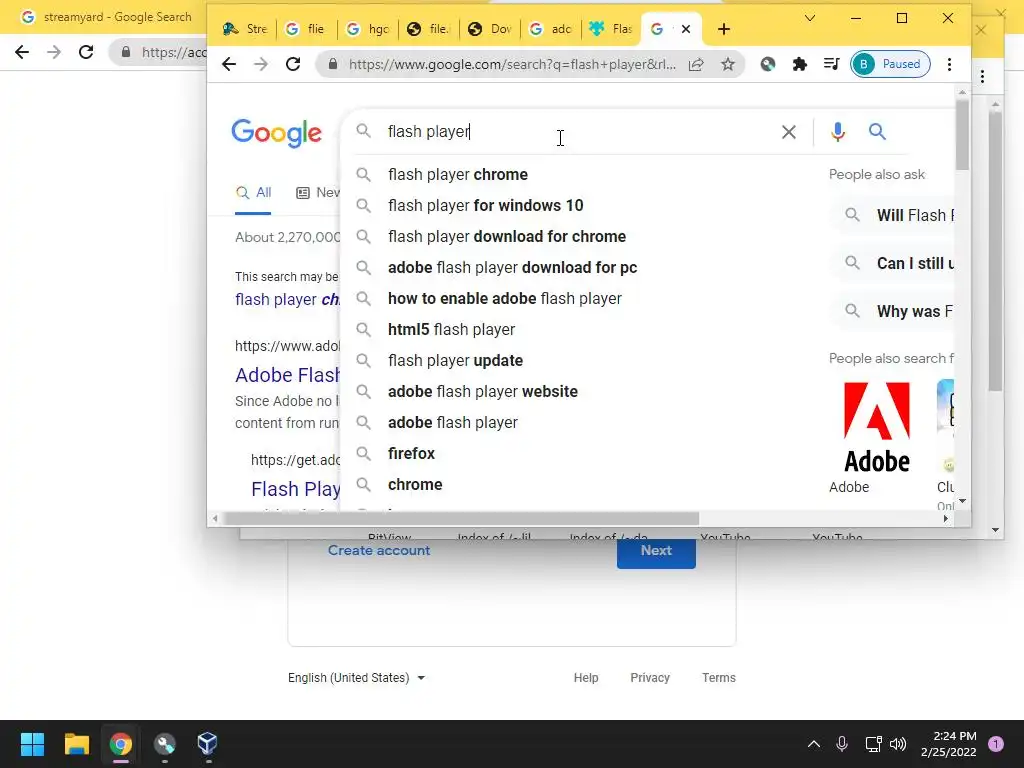The image size is (1024, 768).
Task: Open the All results tab
Action: tap(253, 193)
